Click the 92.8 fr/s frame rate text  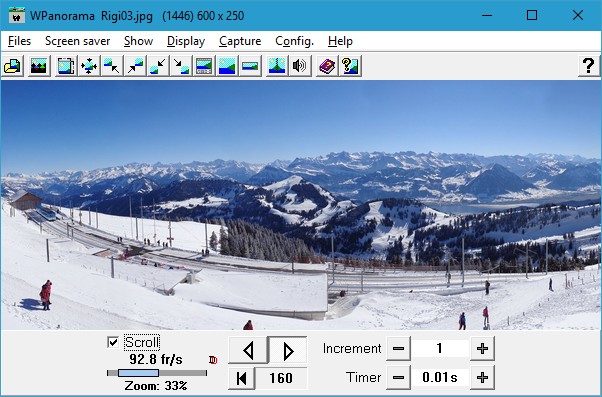click(156, 359)
